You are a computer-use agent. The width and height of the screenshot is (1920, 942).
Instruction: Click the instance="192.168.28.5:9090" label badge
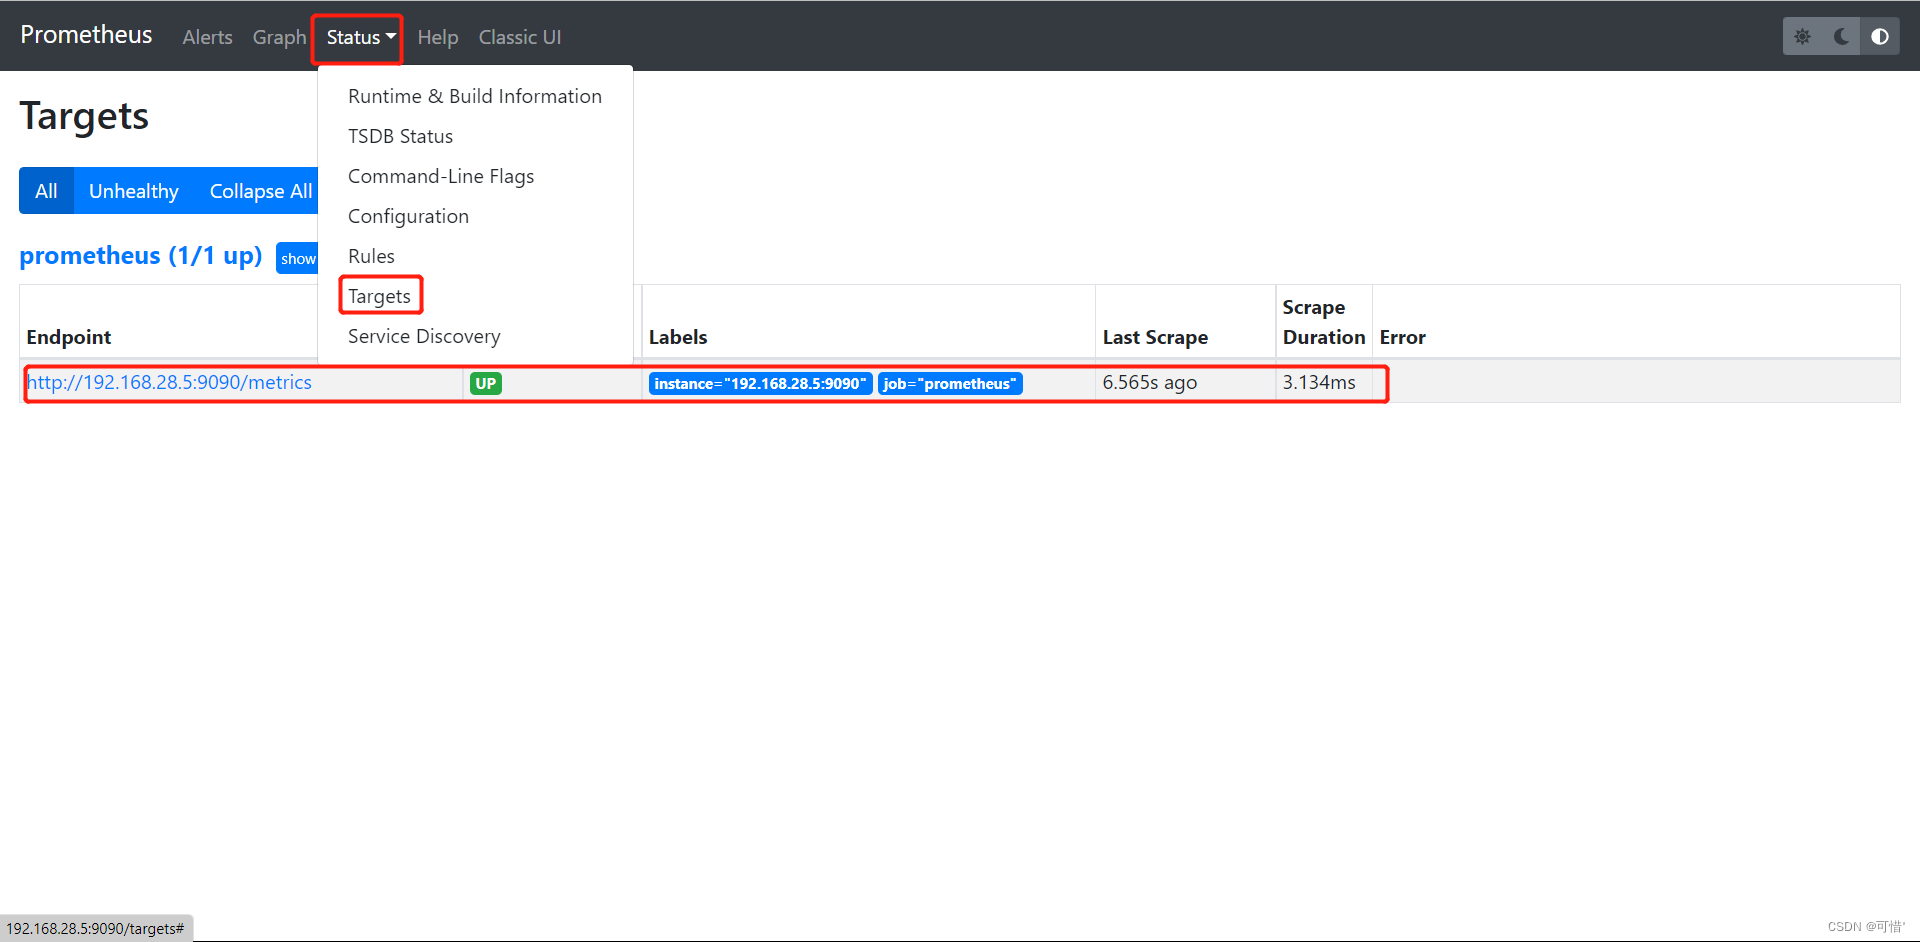[x=760, y=384]
